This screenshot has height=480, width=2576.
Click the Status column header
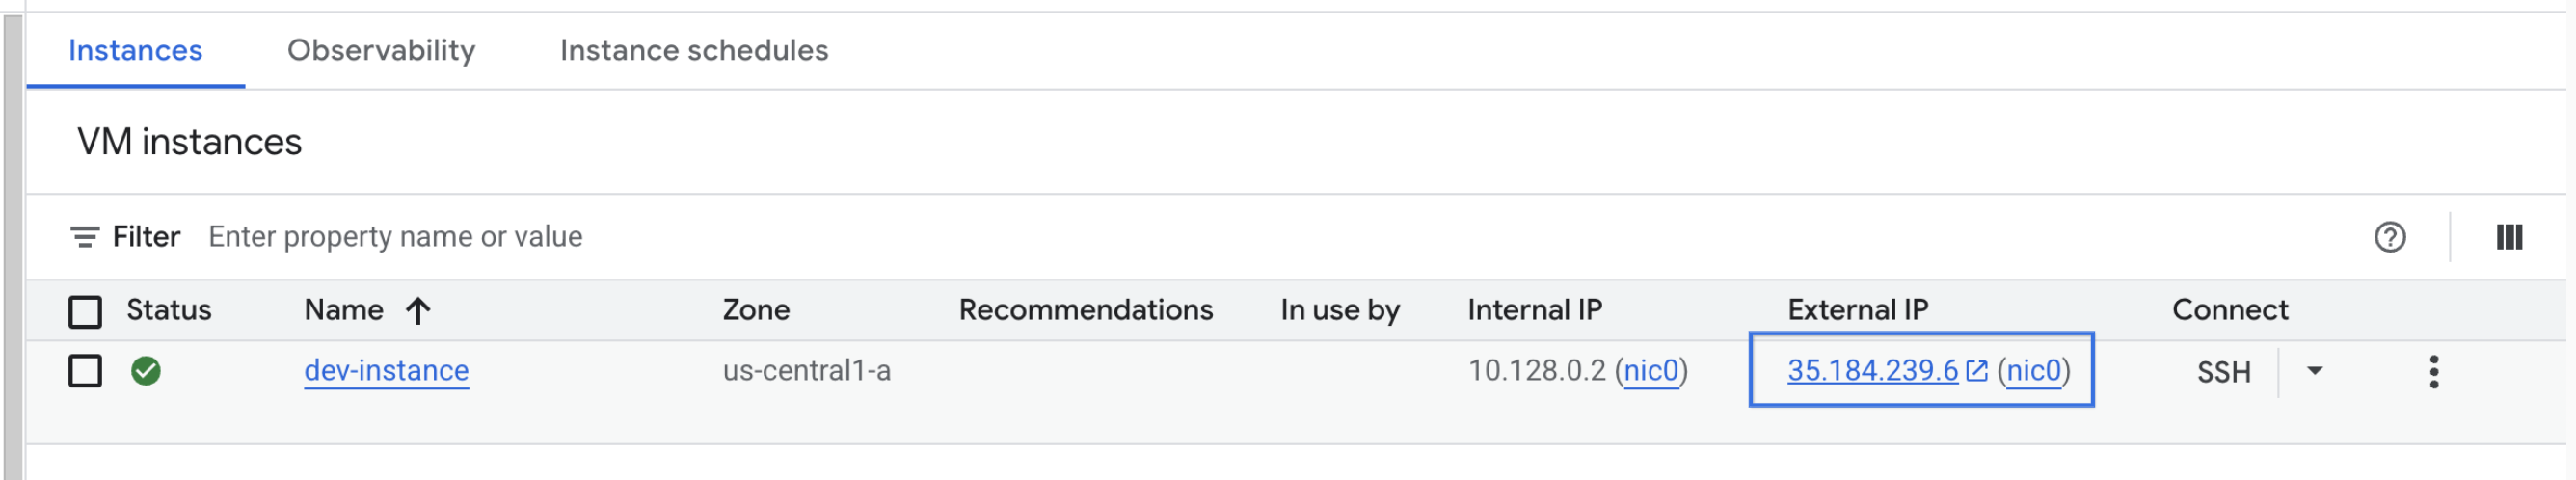tap(169, 310)
